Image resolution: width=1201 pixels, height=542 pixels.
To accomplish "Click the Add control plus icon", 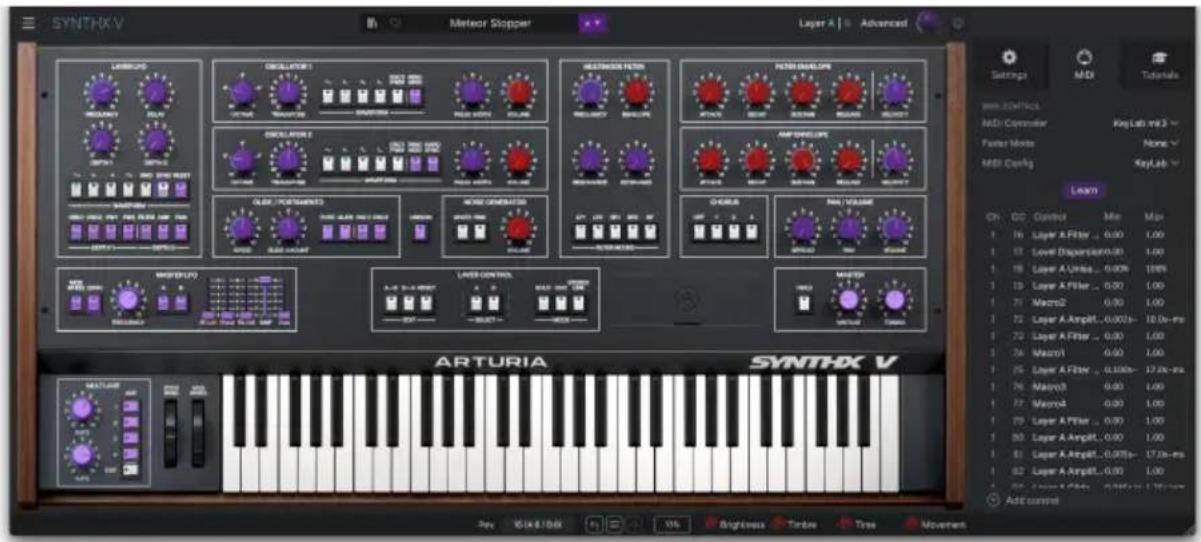I will coord(993,499).
